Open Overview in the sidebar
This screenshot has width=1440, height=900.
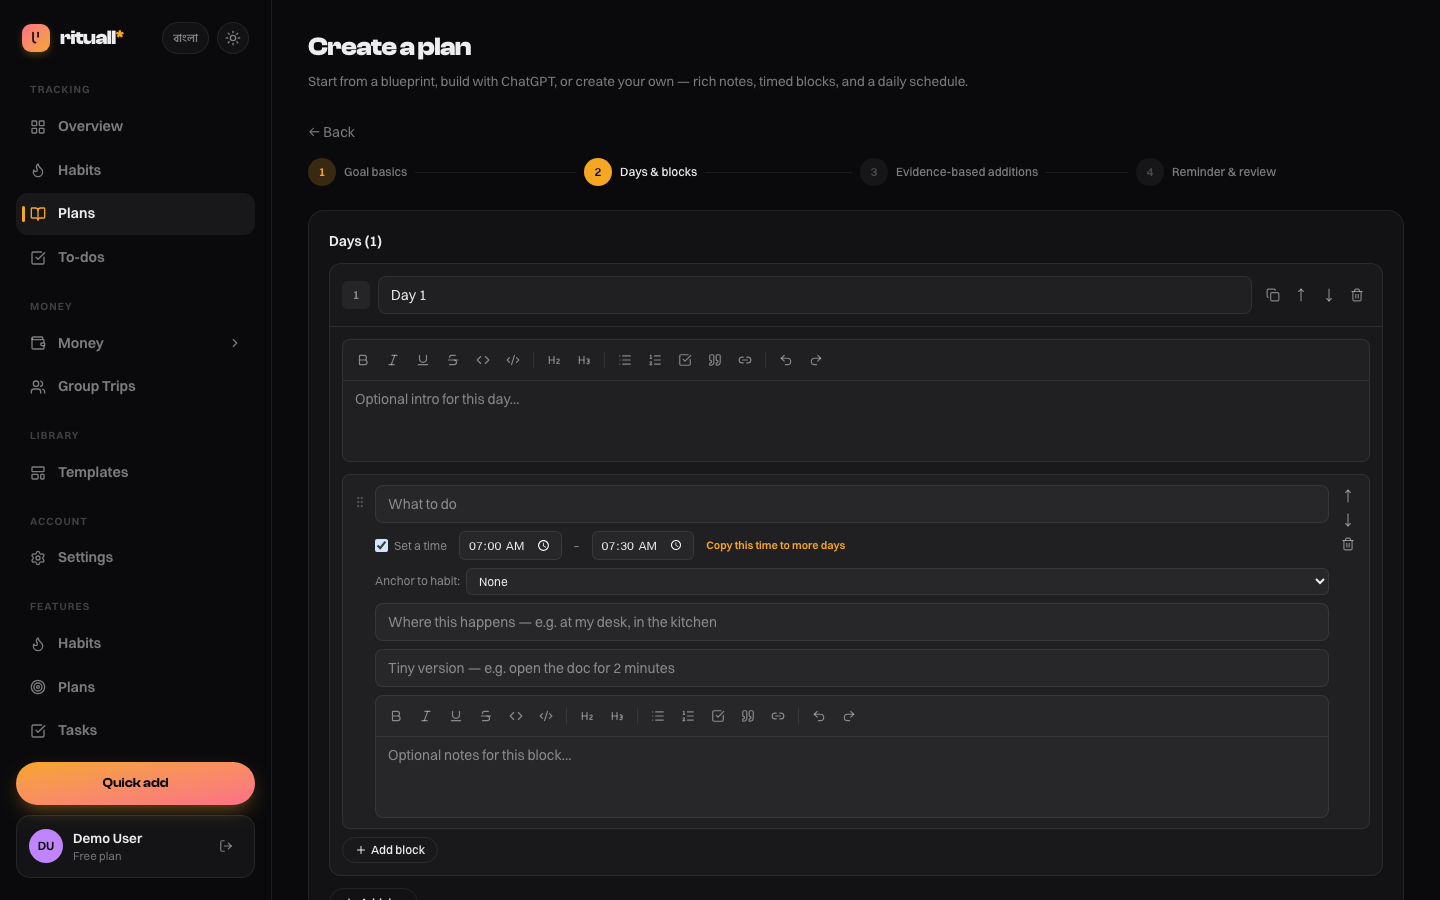[135, 127]
